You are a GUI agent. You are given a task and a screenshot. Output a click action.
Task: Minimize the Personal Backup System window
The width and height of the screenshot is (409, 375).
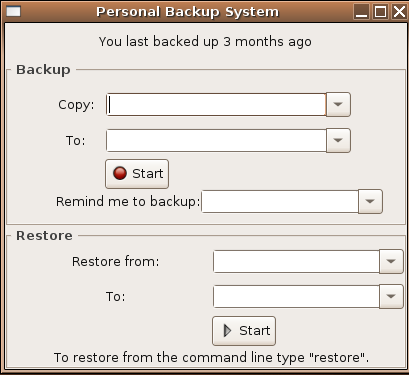pos(361,12)
